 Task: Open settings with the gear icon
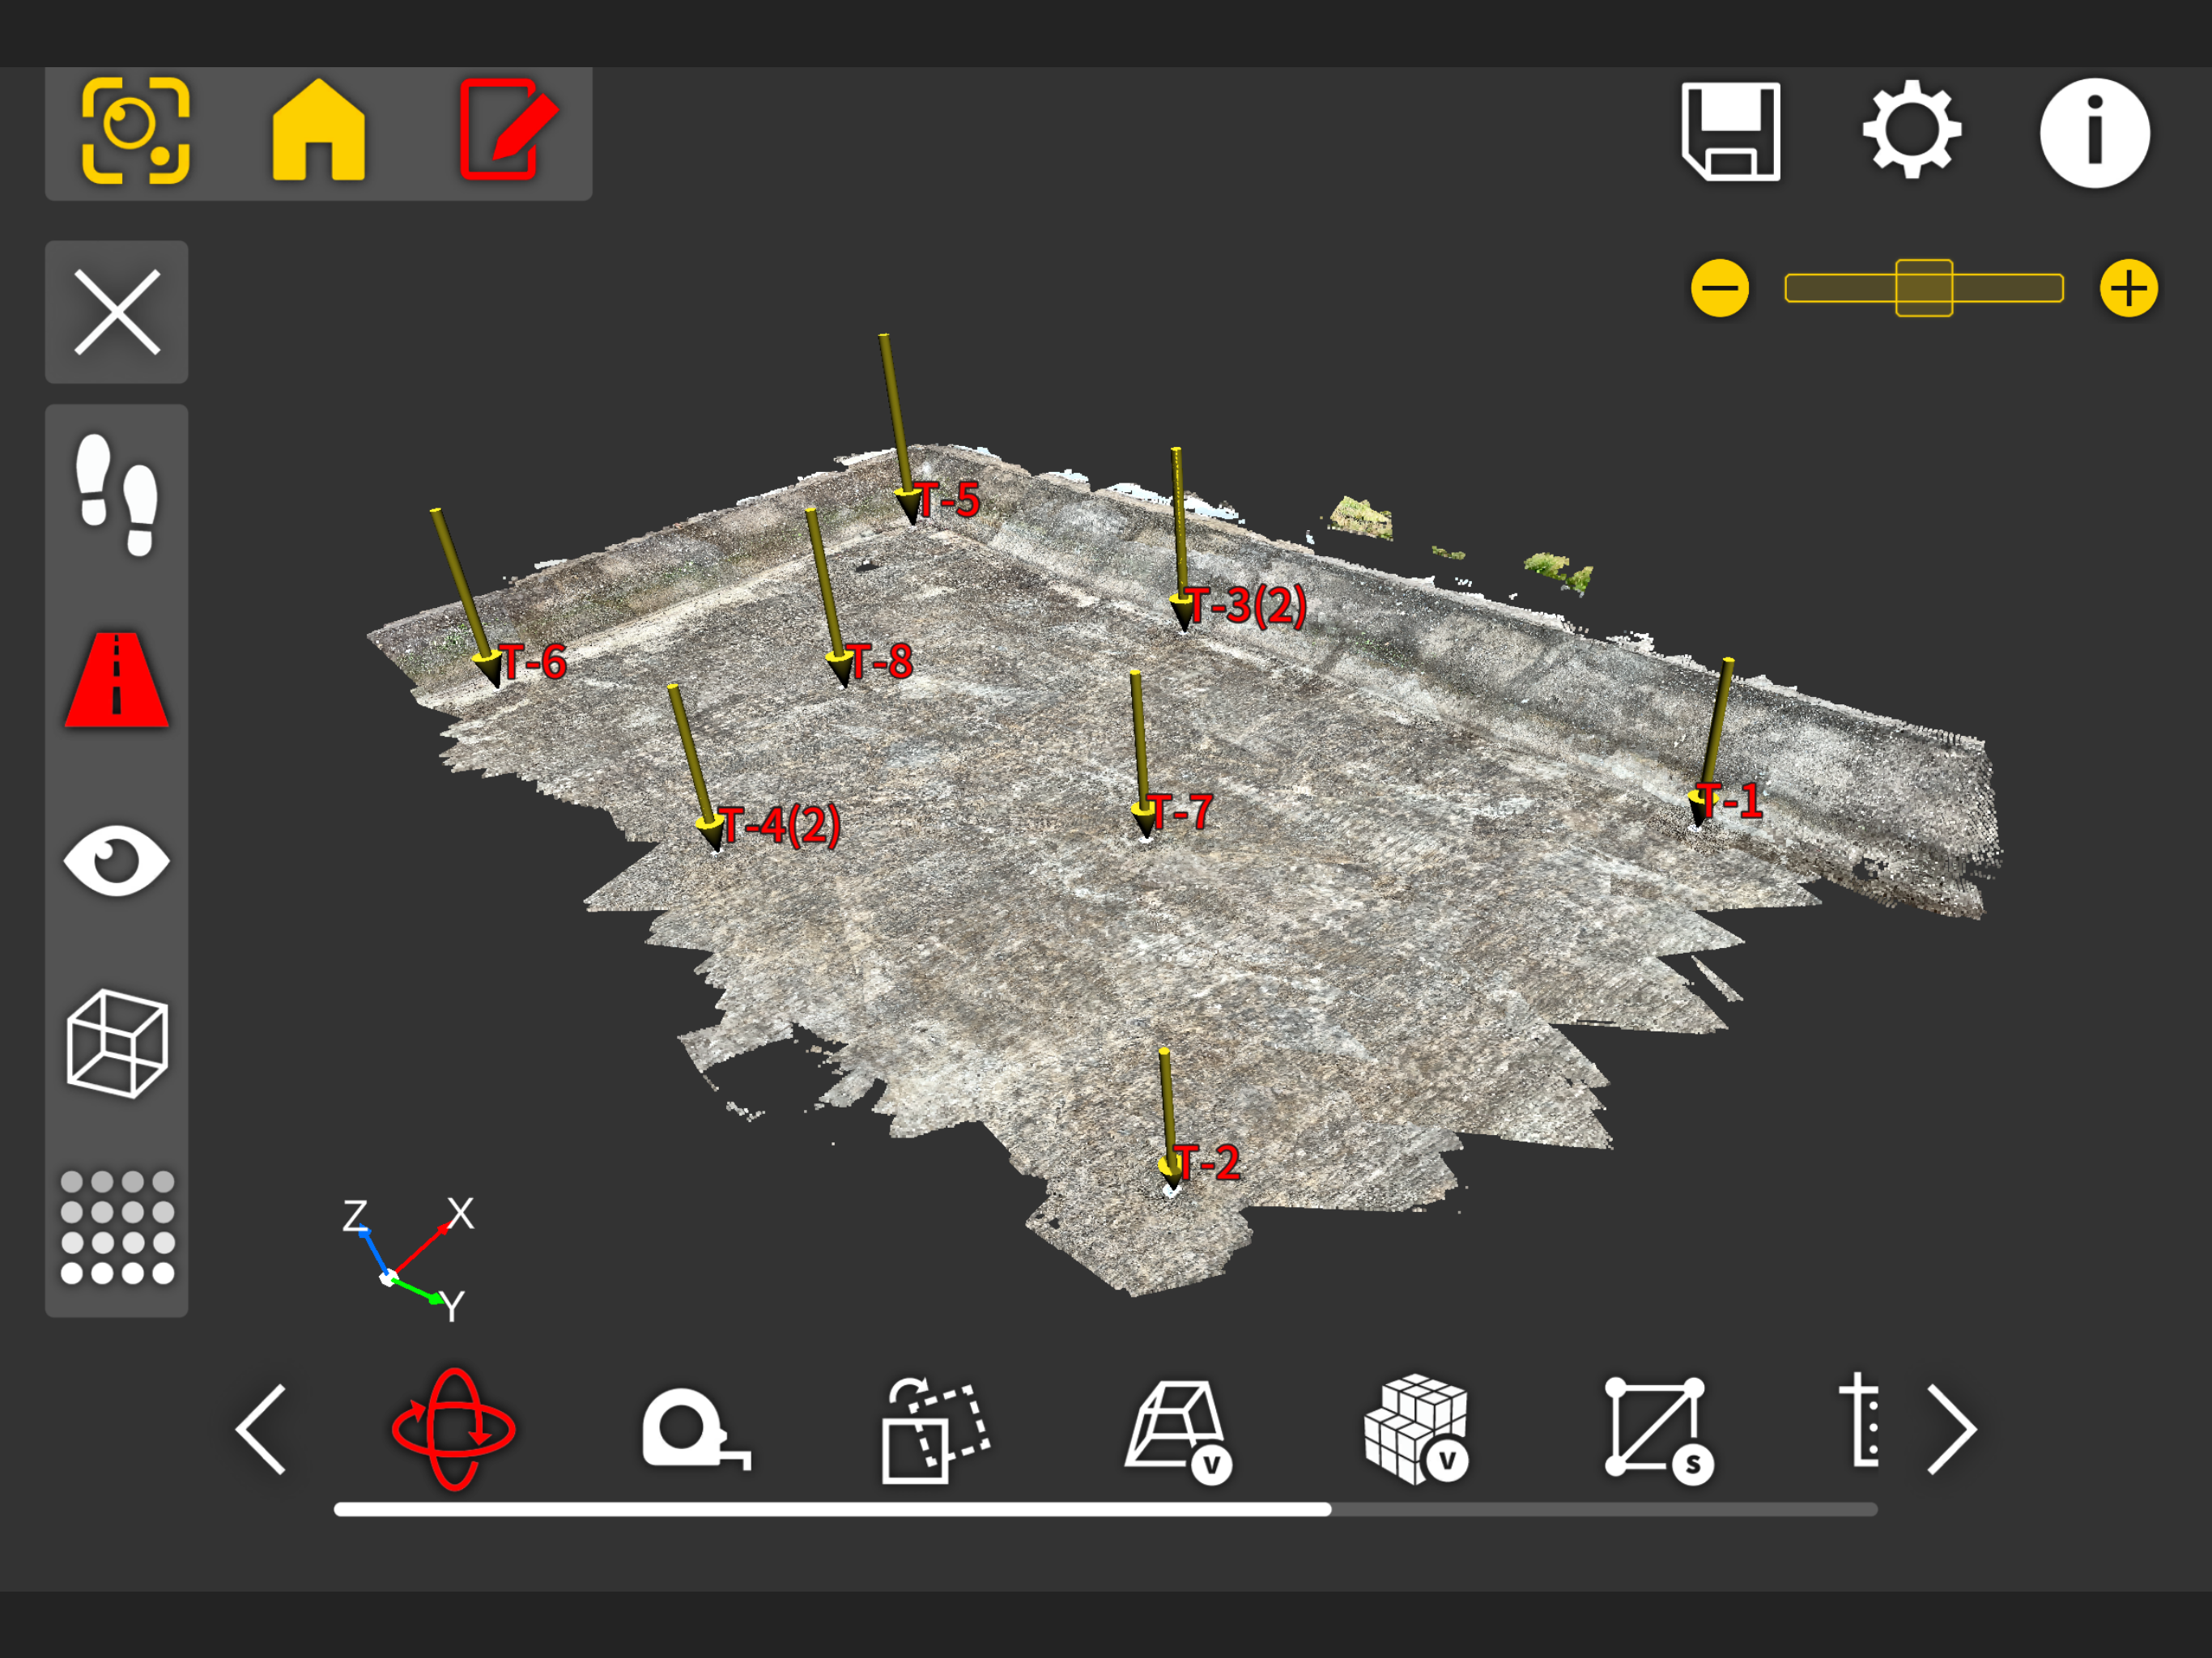point(1911,130)
